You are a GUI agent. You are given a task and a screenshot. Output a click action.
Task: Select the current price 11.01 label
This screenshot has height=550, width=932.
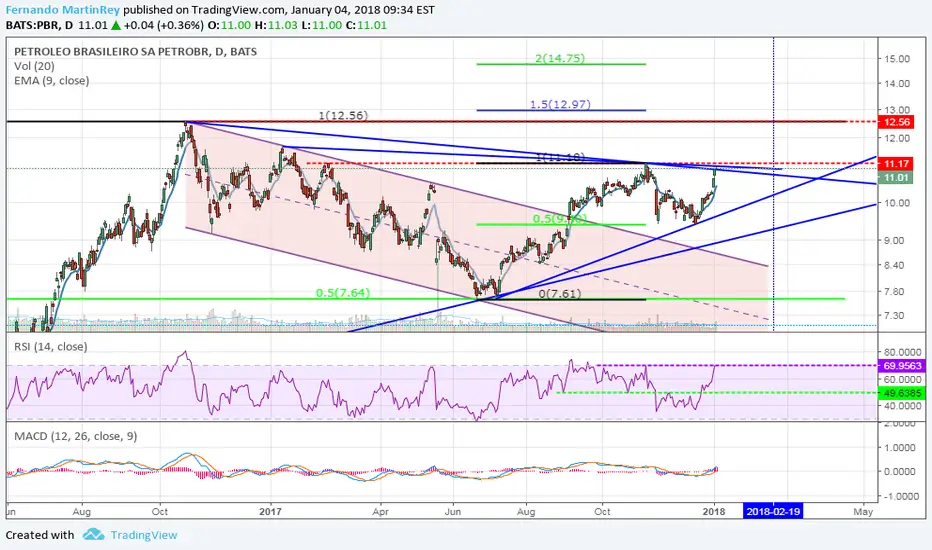point(896,178)
